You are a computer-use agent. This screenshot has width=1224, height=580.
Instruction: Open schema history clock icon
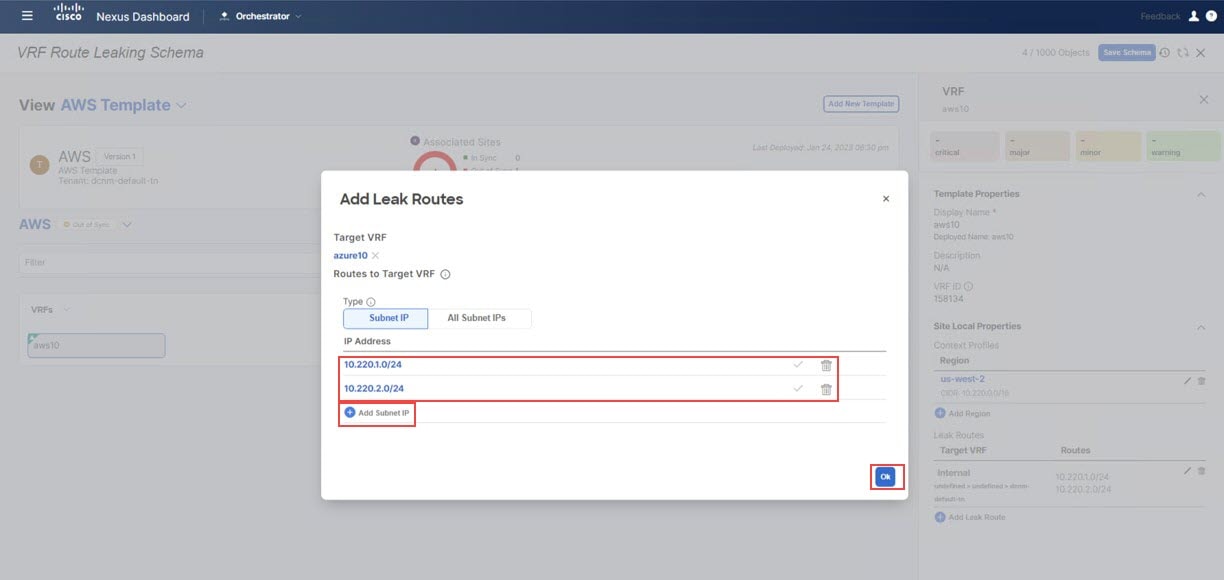(1165, 52)
